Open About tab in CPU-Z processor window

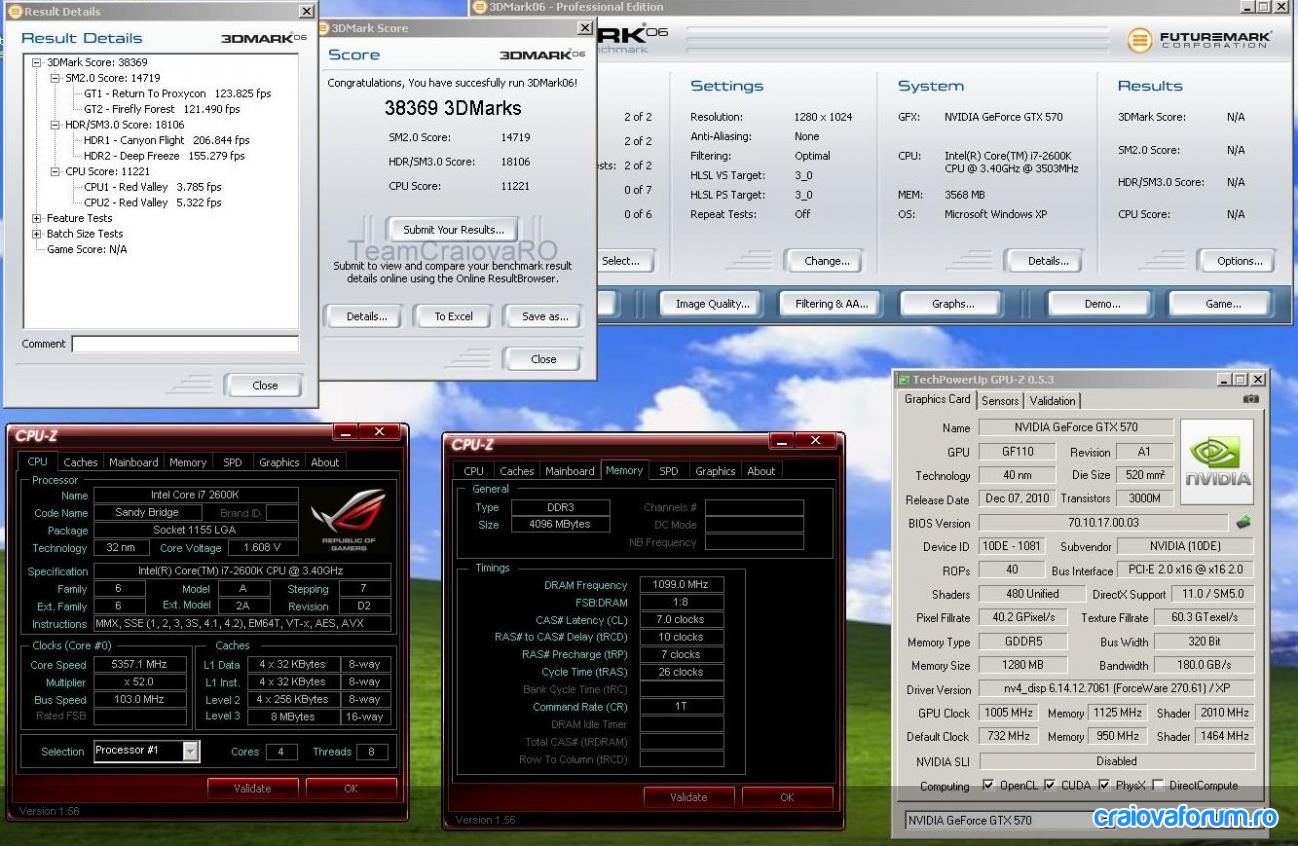pyautogui.click(x=325, y=462)
